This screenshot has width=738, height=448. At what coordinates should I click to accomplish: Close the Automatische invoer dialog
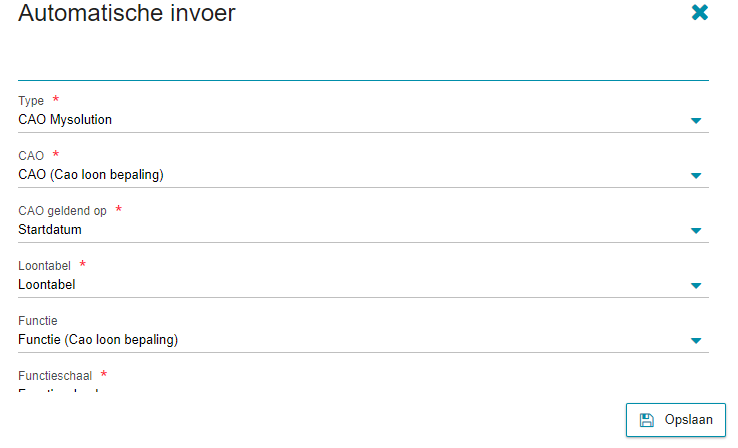(699, 13)
